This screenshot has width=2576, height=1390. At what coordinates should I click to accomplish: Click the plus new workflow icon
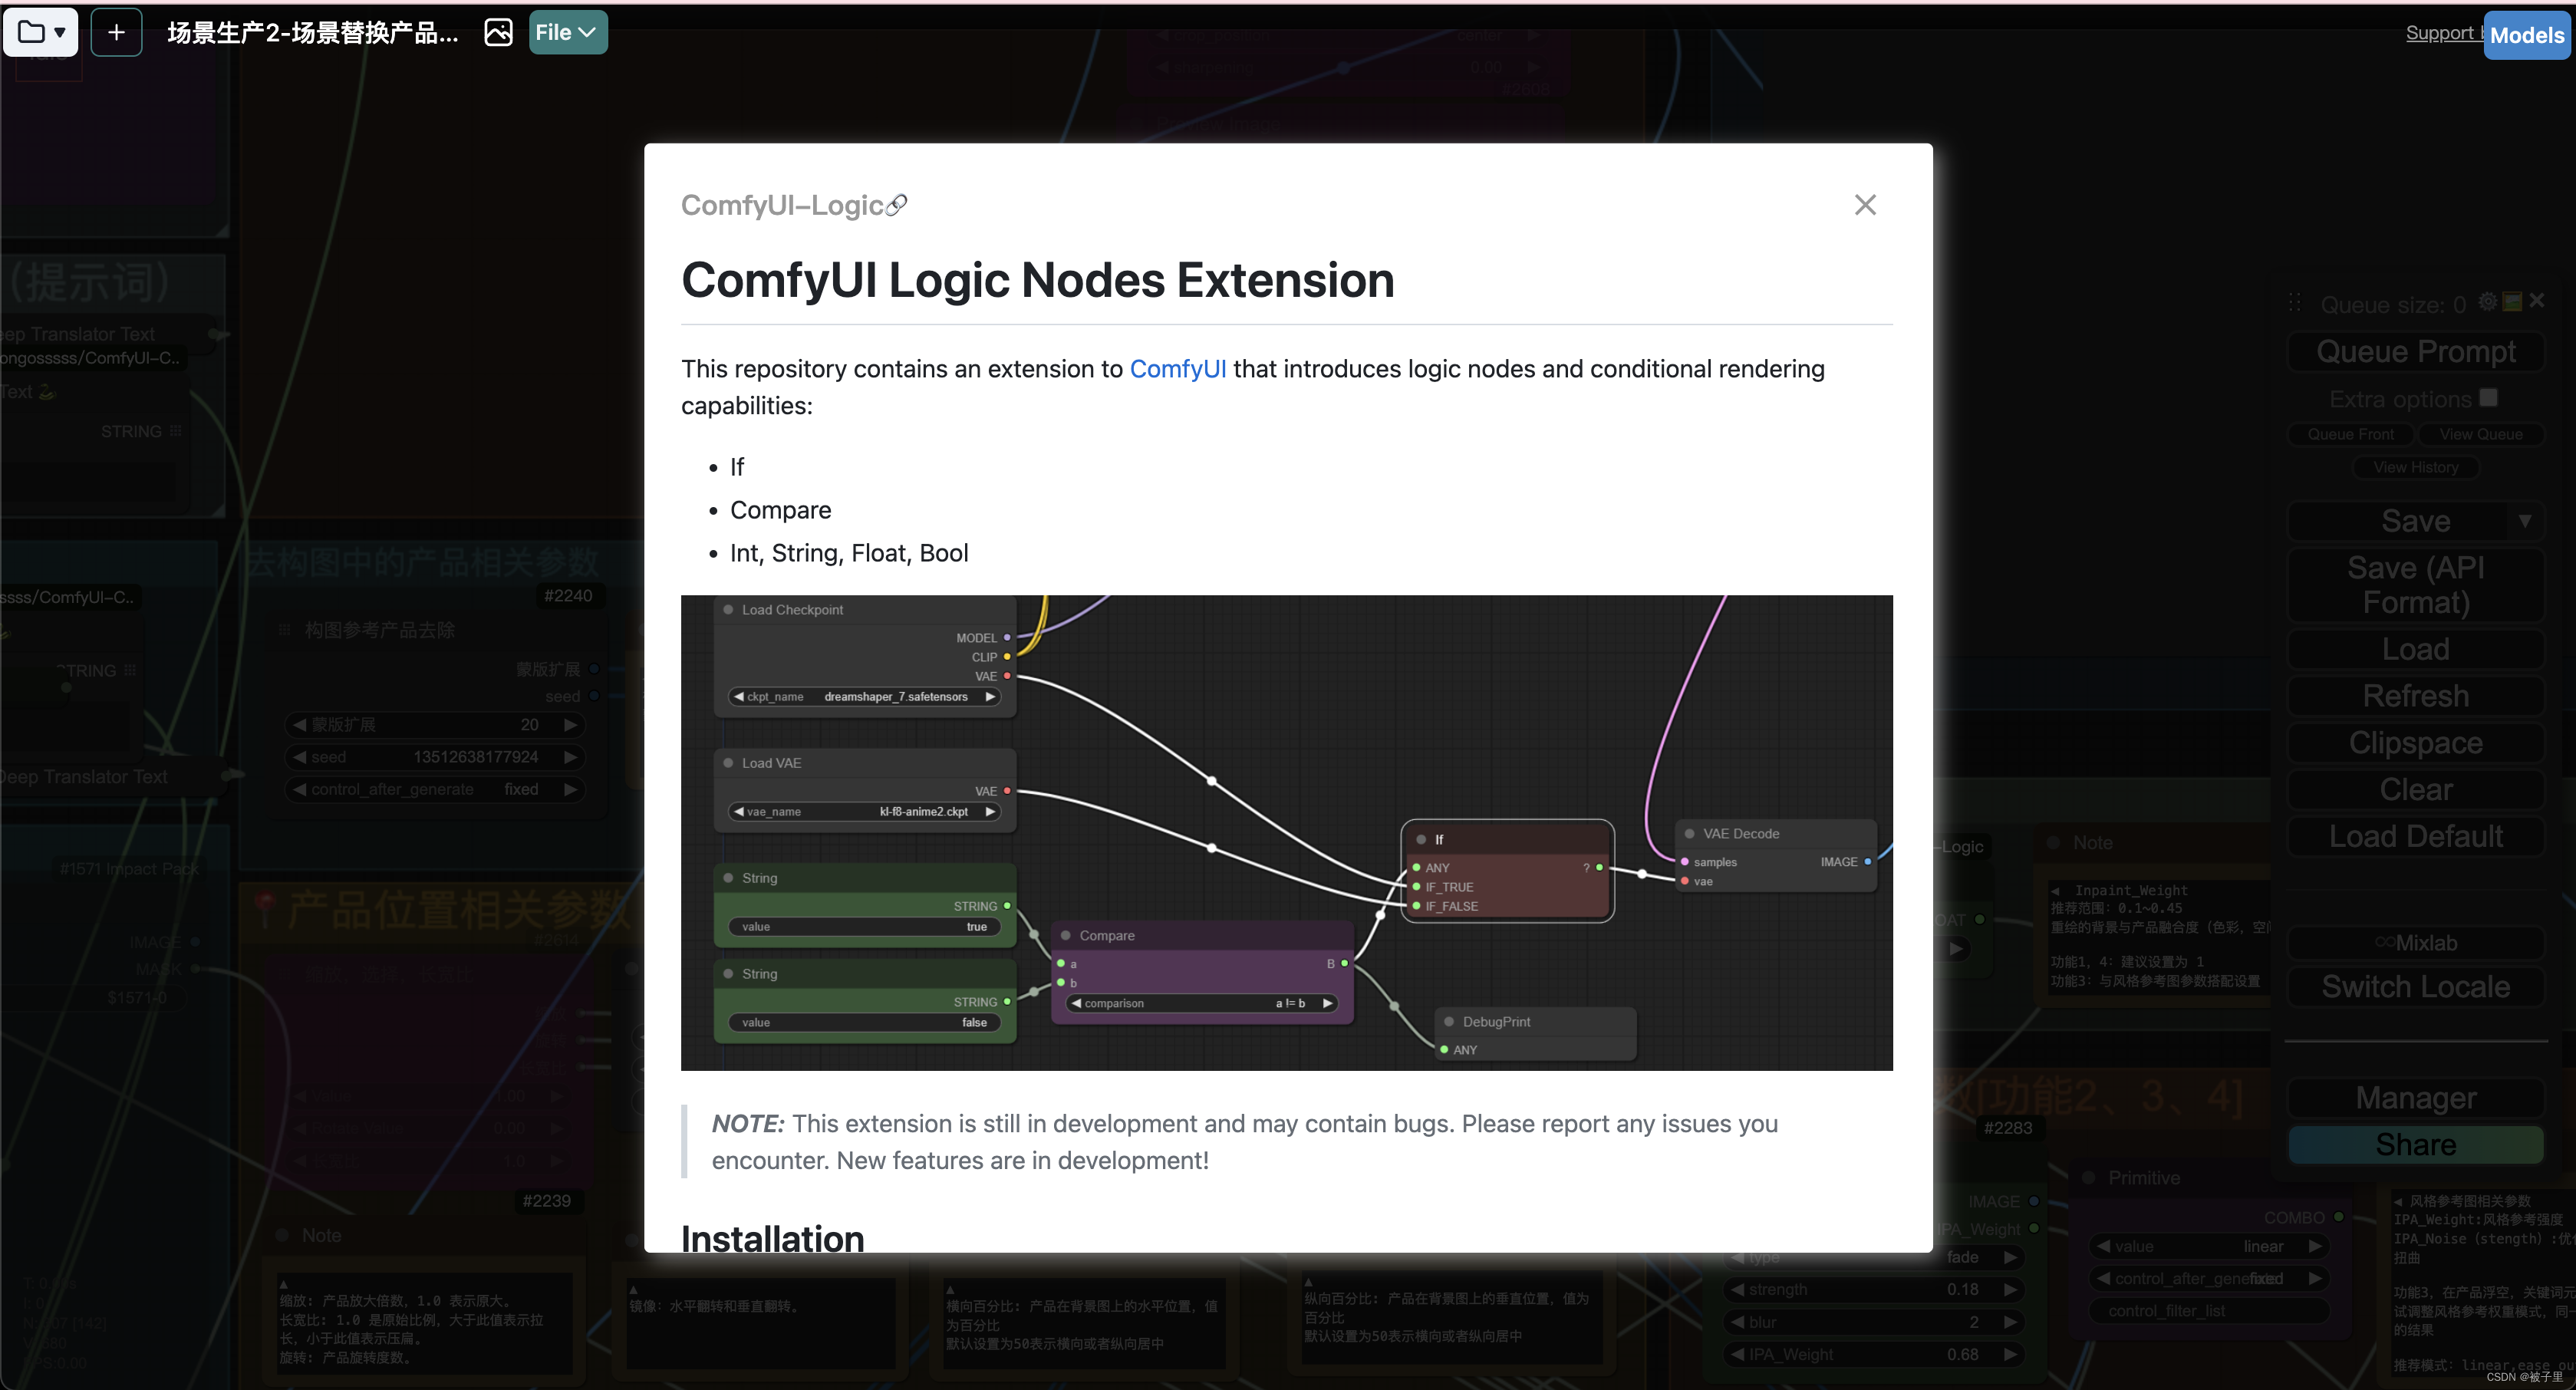(x=116, y=32)
